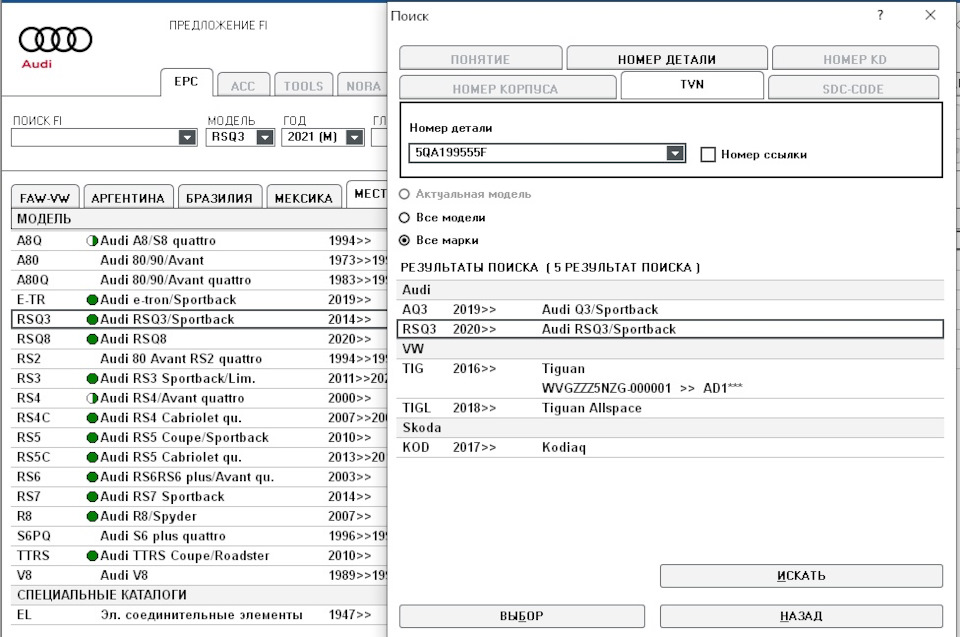Click the half-filled circle icon beside Audi A8/S8

coord(93,241)
